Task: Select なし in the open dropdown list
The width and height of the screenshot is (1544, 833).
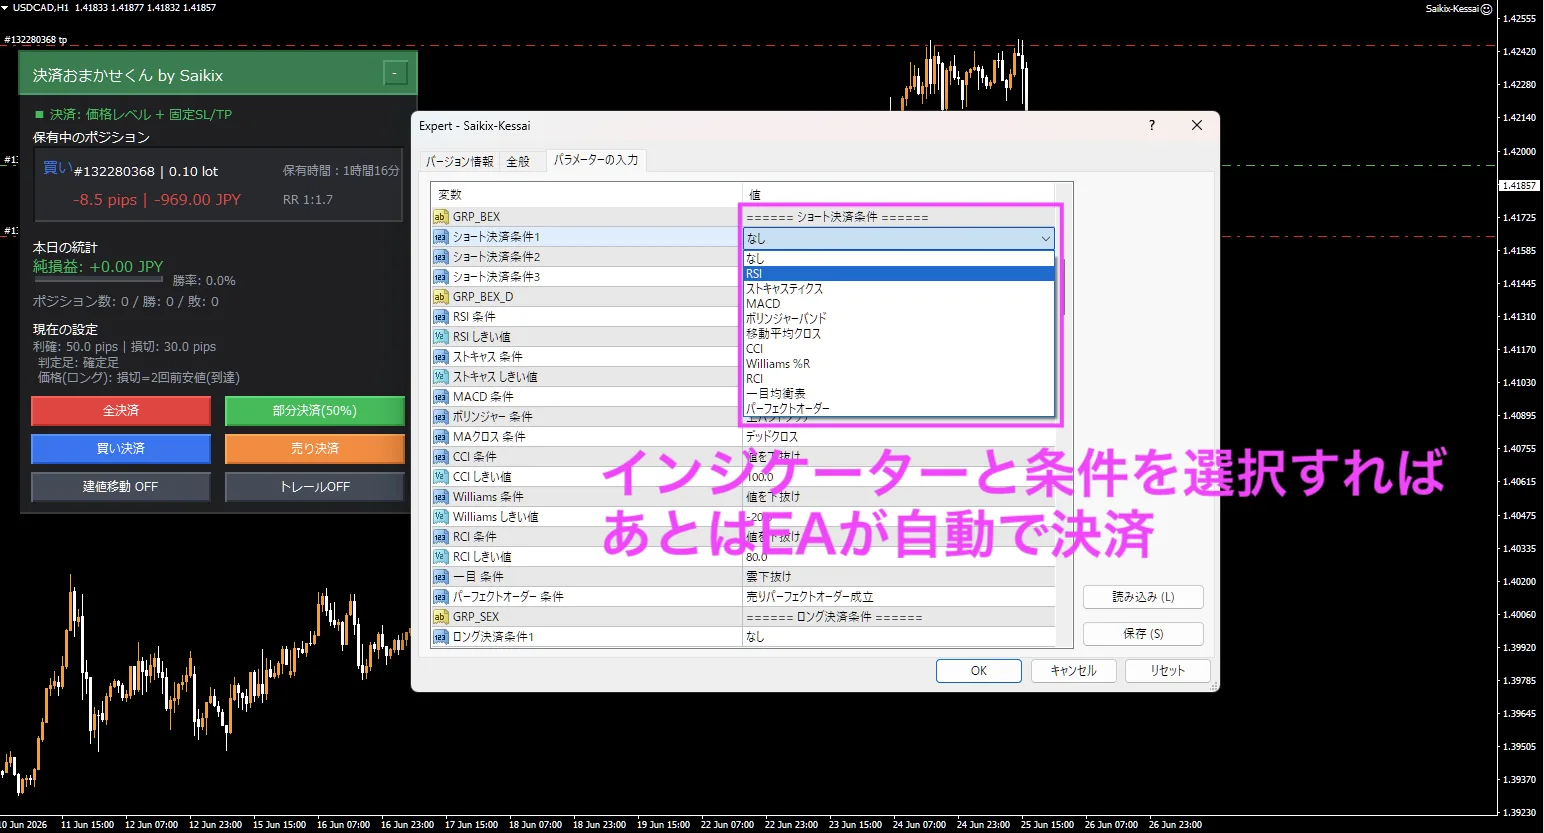Action: (899, 258)
